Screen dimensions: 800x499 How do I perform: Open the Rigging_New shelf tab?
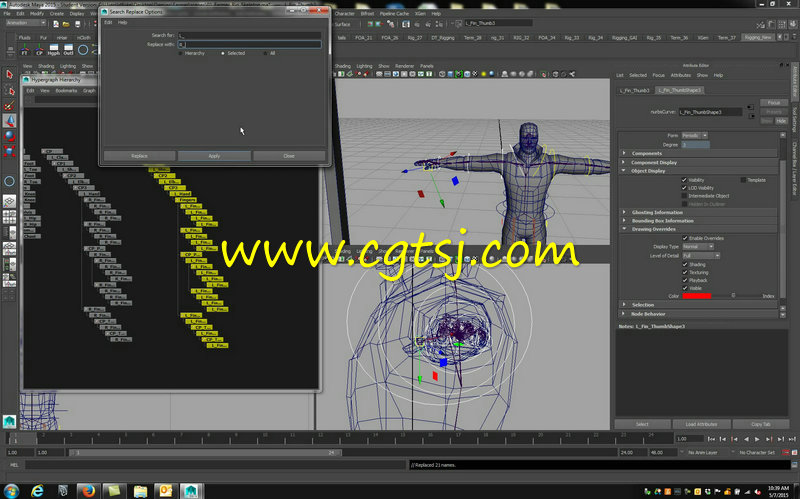coord(758,38)
